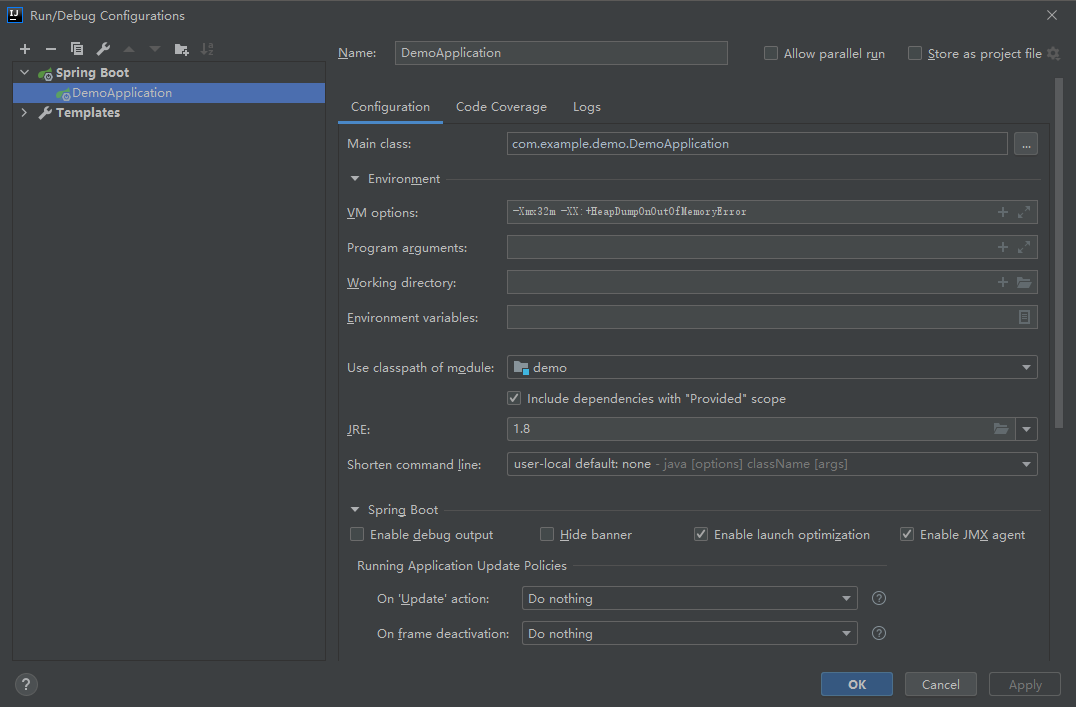Expand the VM options field editor
The width and height of the screenshot is (1076, 707).
[x=1024, y=212]
